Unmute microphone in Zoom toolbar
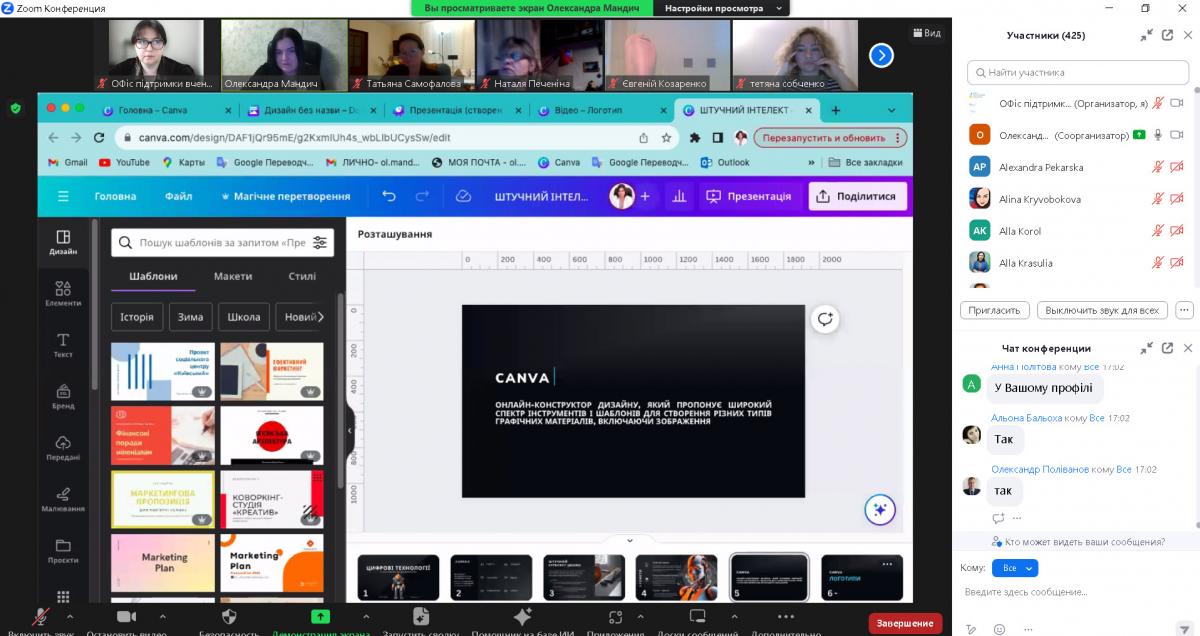This screenshot has width=1200, height=636. click(41, 616)
